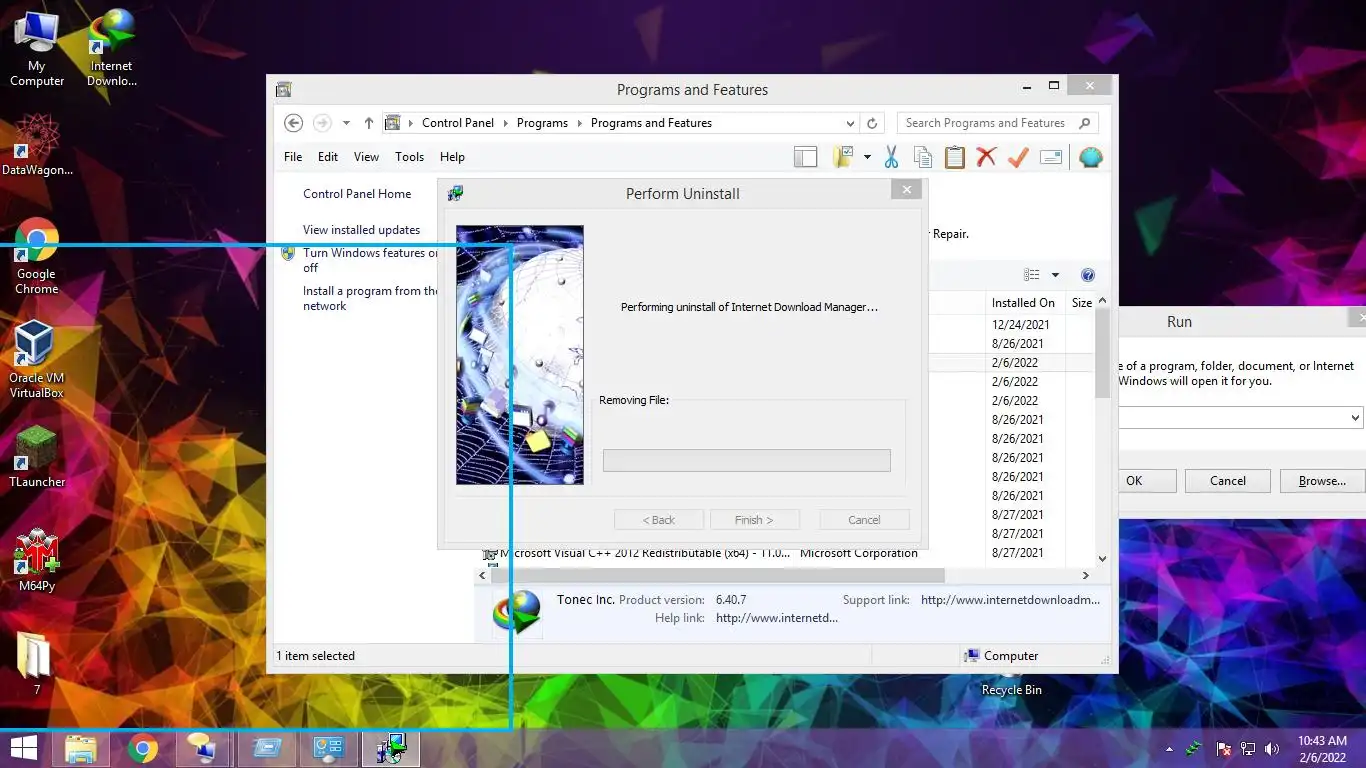Viewport: 1366px width, 768px height.
Task: Open the File menu
Action: coord(293,157)
